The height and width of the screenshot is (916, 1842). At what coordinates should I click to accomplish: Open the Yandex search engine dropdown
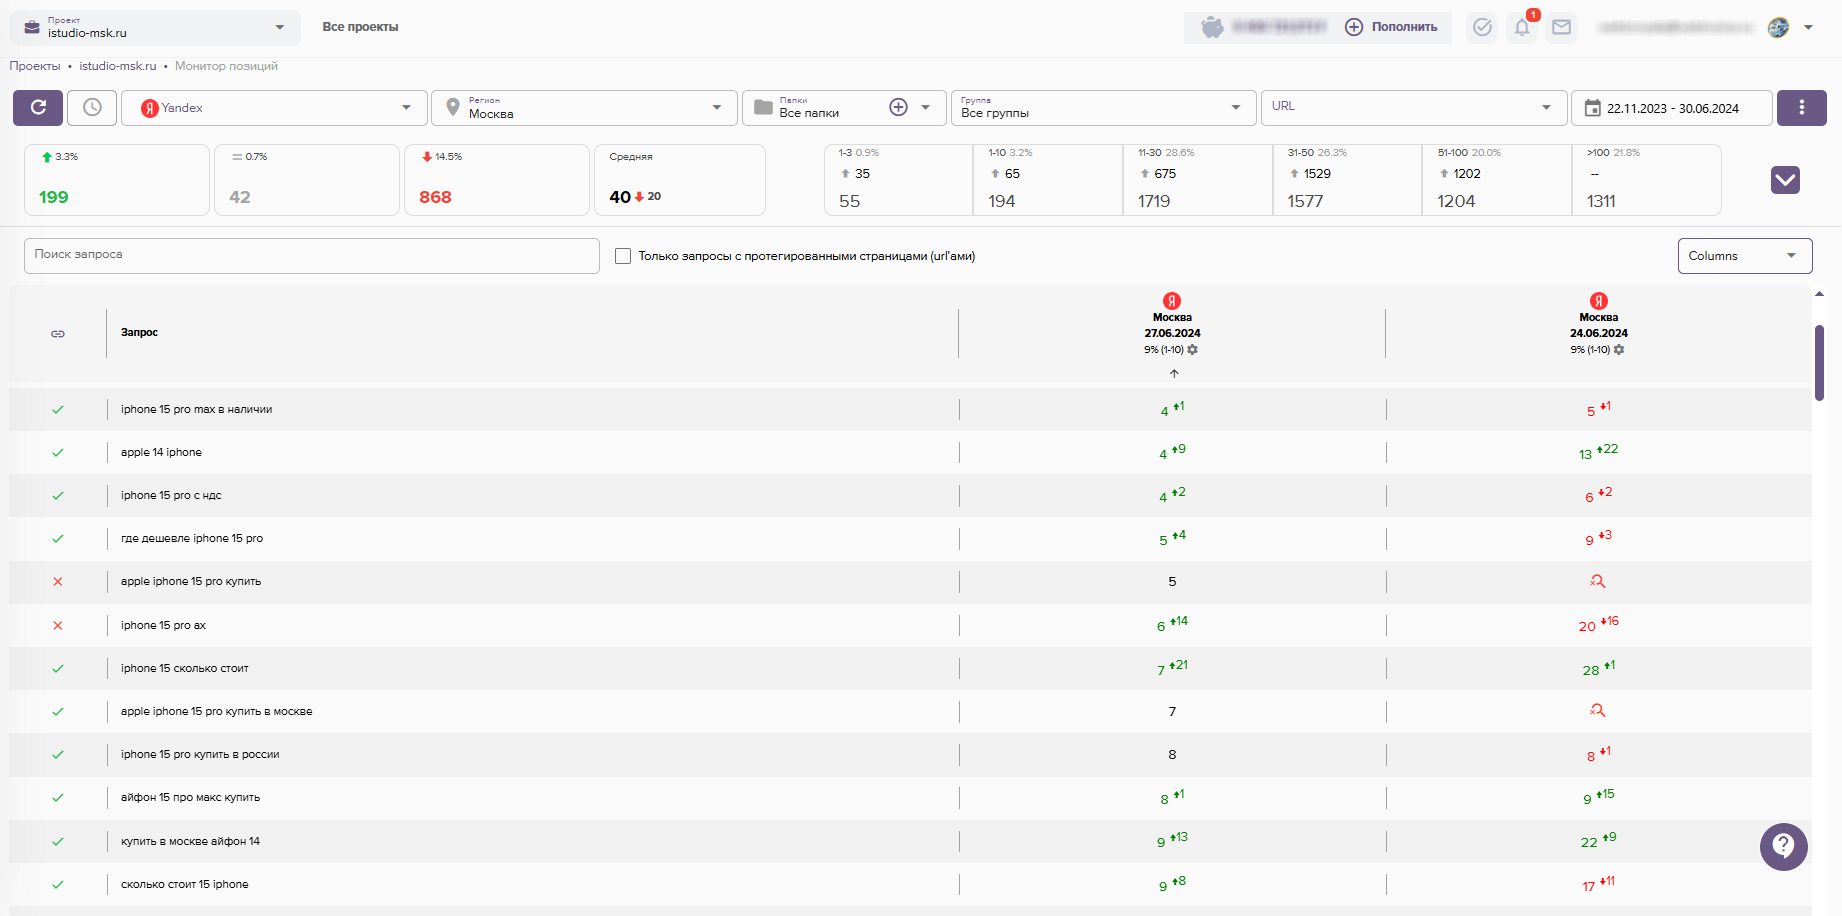coord(274,108)
